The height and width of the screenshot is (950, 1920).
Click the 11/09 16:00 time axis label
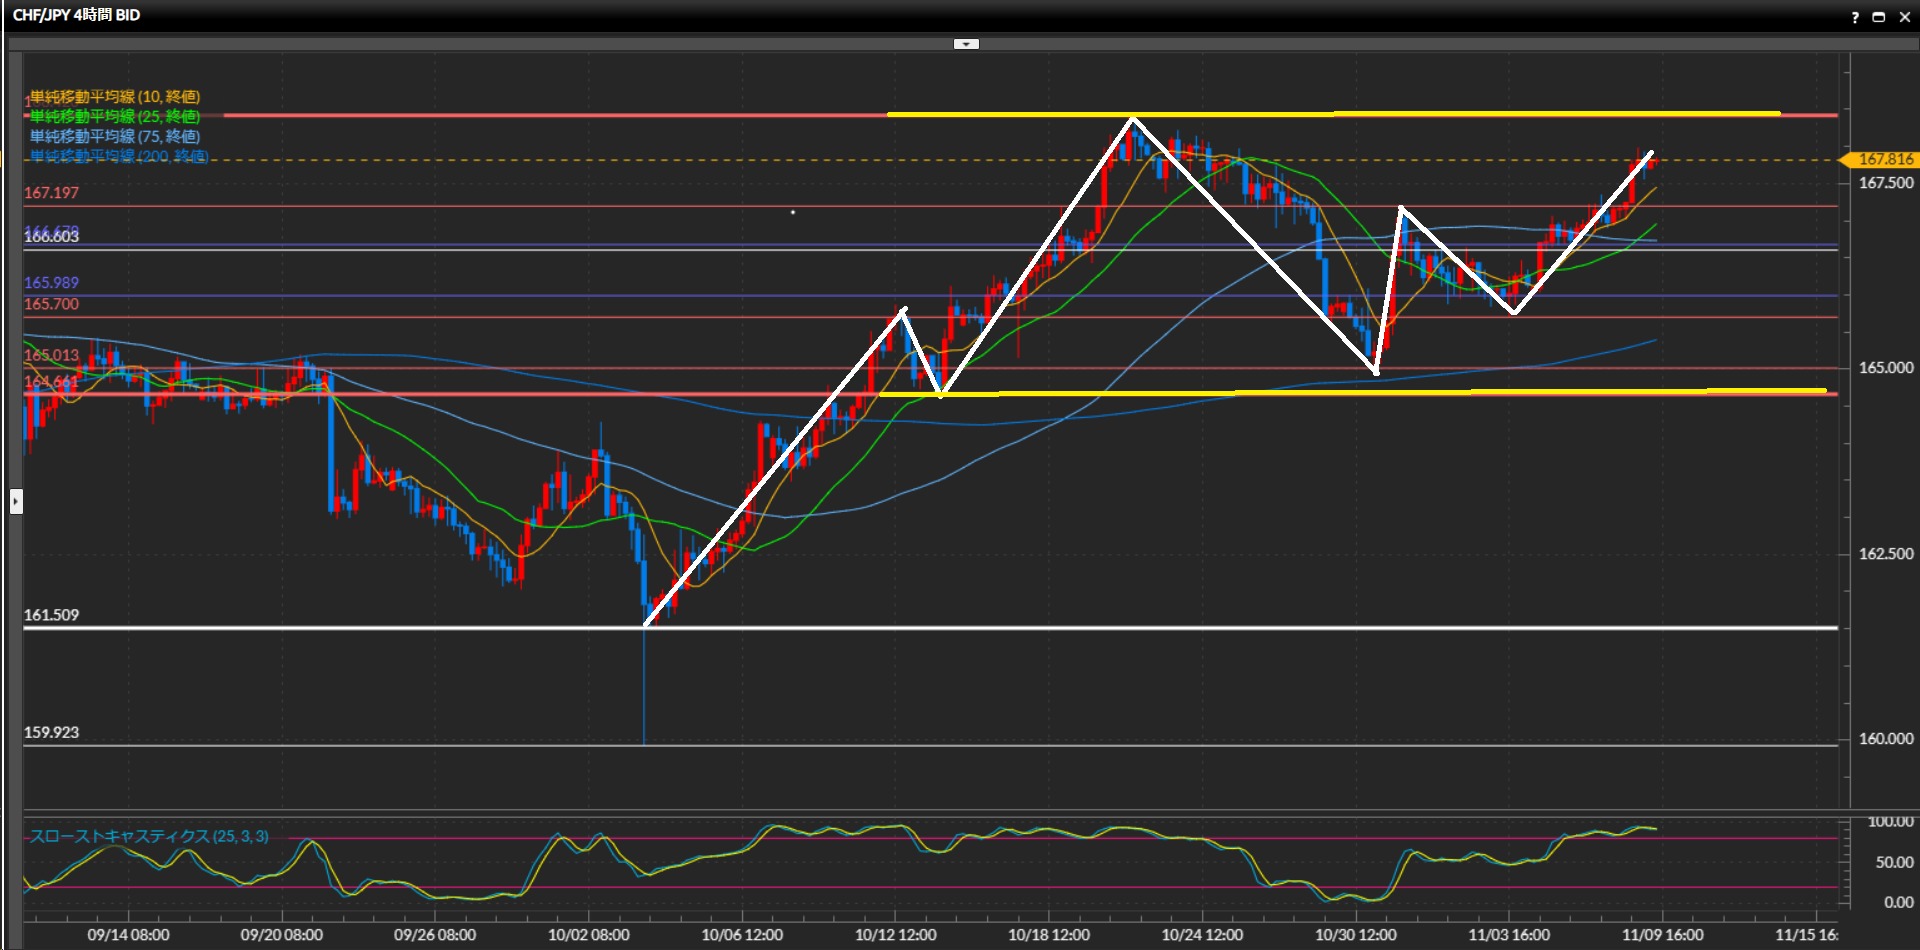point(1662,935)
